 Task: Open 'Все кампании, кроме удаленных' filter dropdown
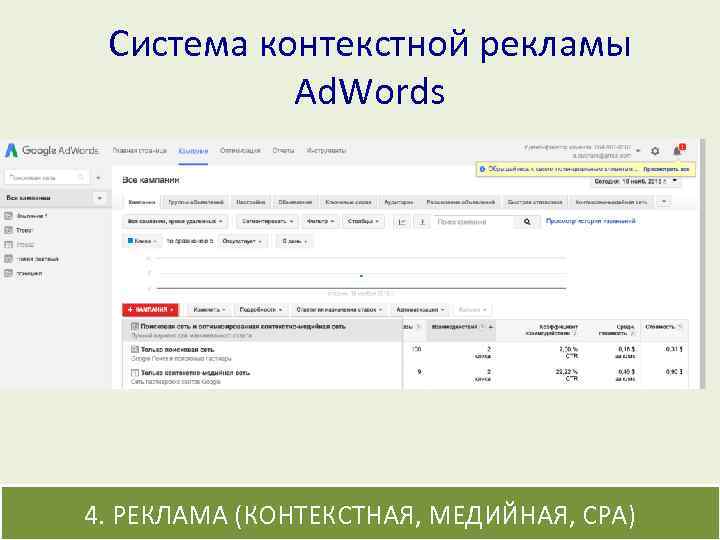tap(175, 221)
